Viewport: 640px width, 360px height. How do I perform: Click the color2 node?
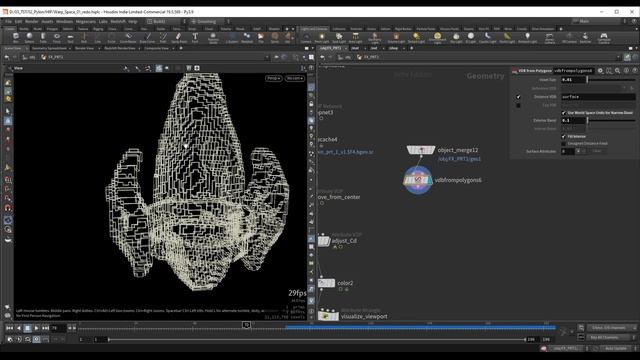(x=327, y=283)
